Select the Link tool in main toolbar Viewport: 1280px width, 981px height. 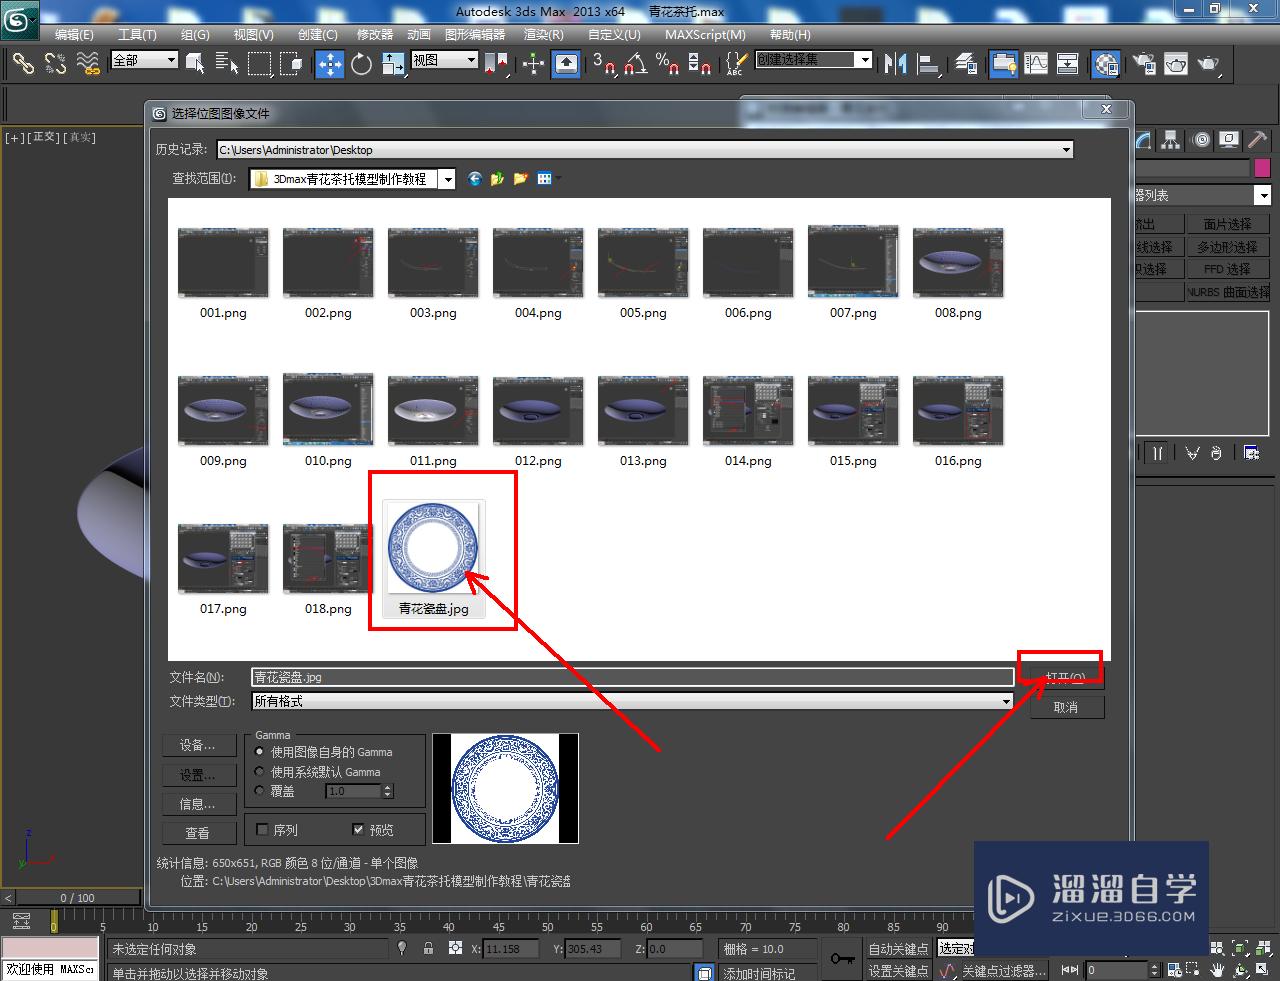point(23,64)
